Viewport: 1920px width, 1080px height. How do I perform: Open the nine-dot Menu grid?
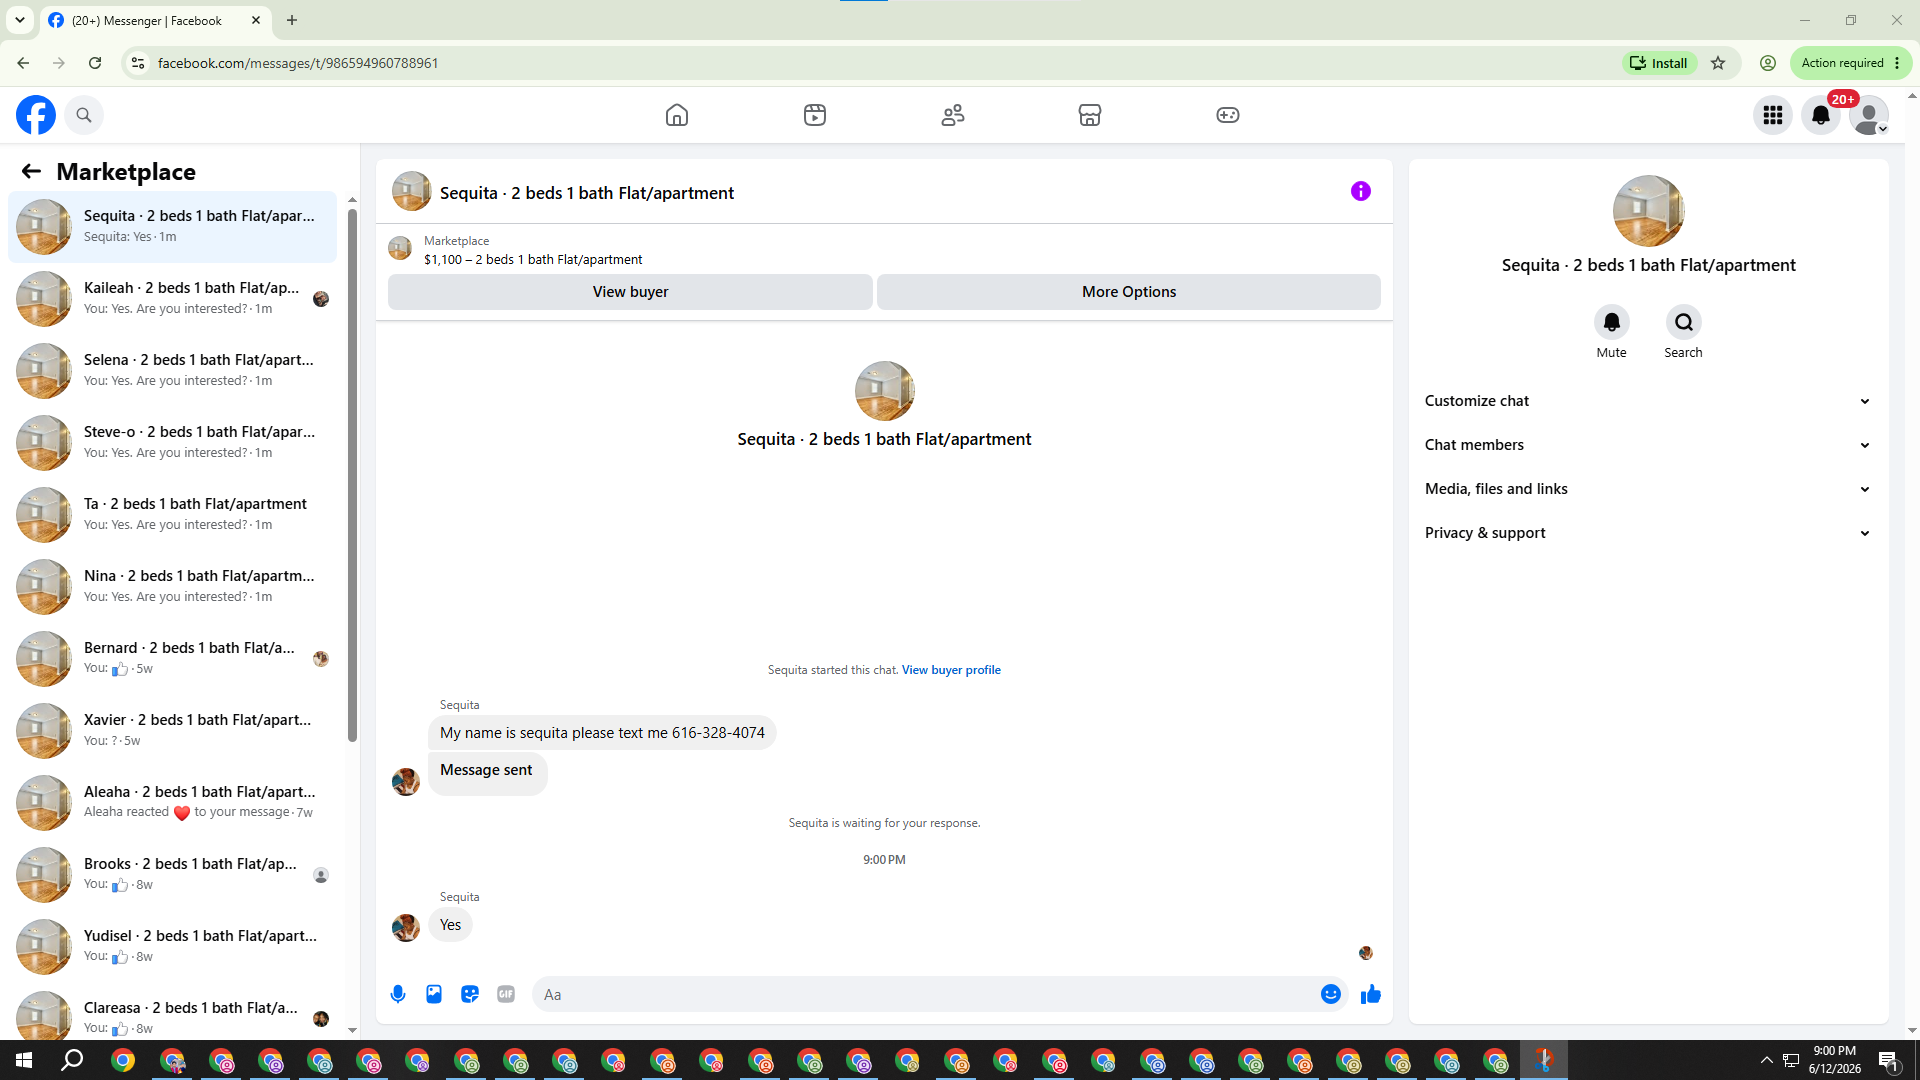pos(1773,115)
